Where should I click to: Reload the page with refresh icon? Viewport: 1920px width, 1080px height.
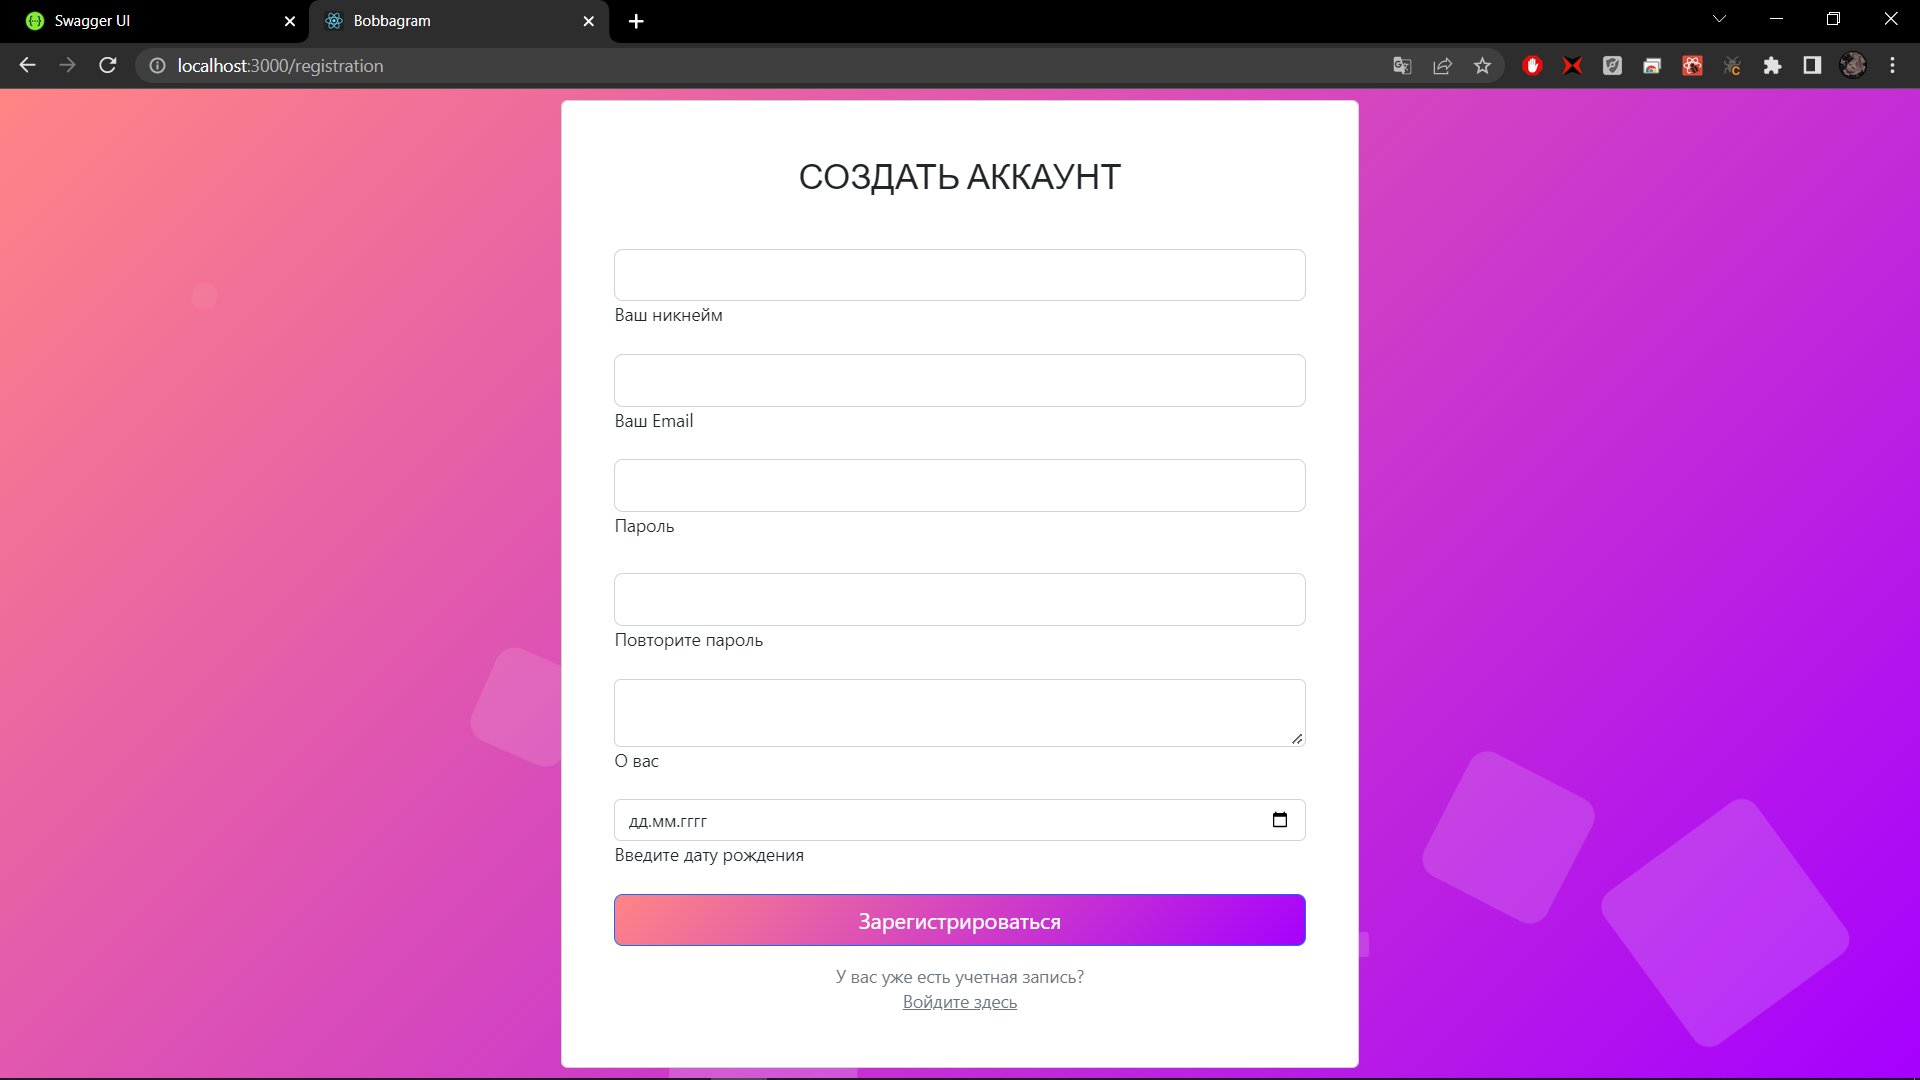coord(108,66)
